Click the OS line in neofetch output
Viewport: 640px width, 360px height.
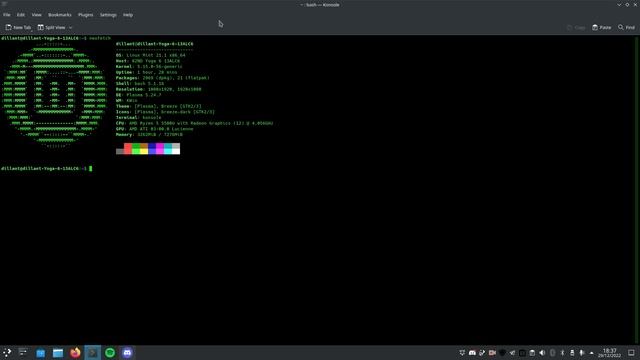(151, 55)
